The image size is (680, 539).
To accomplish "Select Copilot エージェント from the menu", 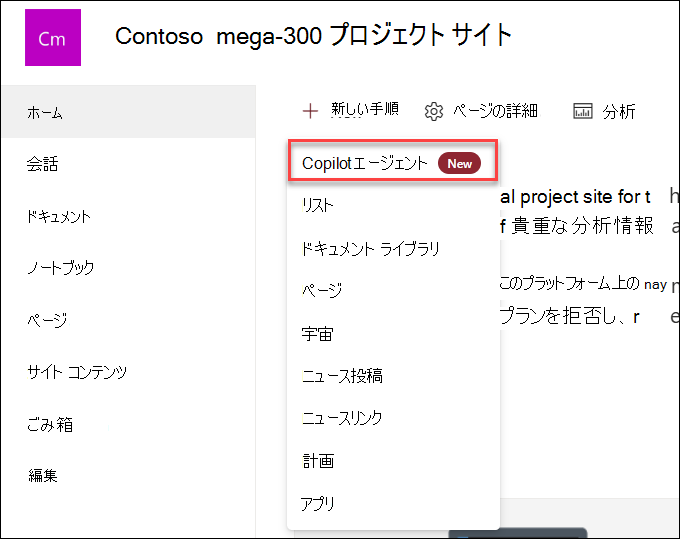I will [x=392, y=160].
